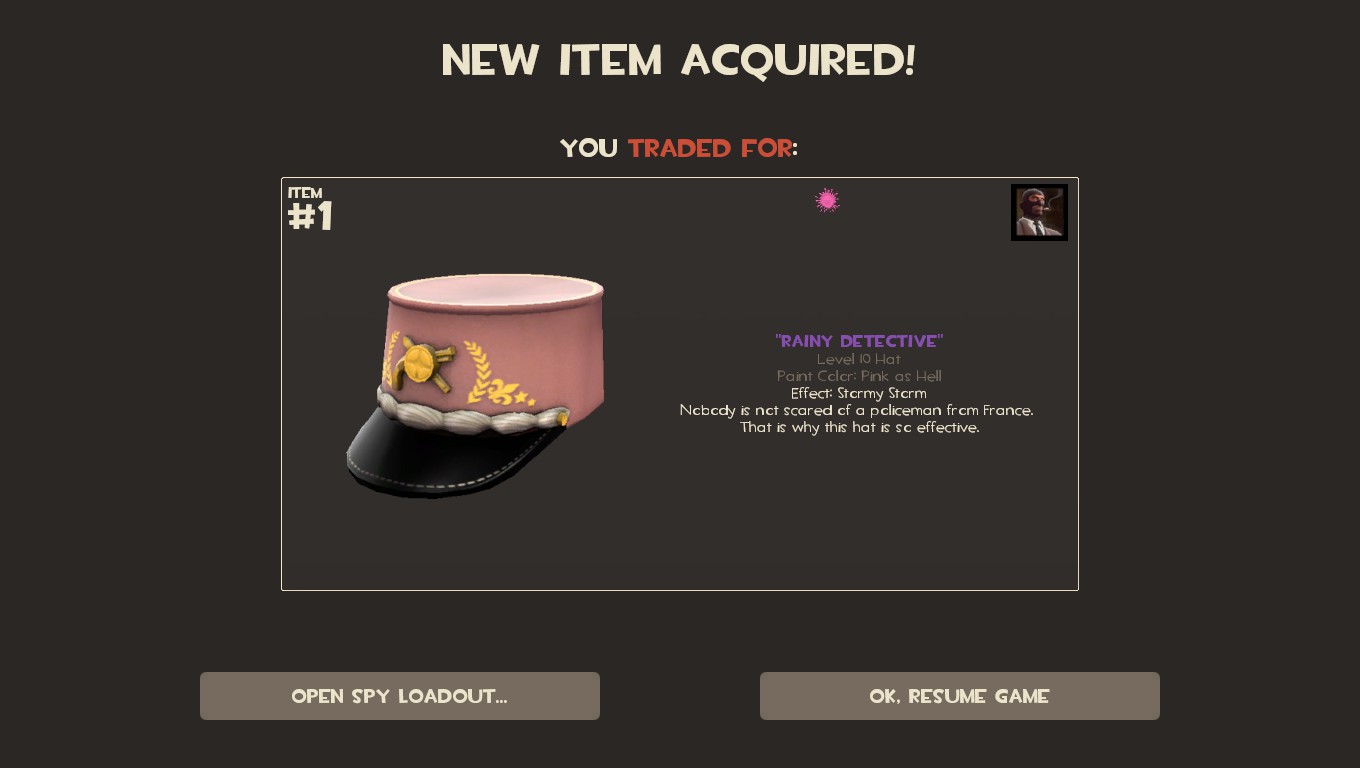Viewport: 1360px width, 768px height.
Task: Click "That is why this hat" description line
Action: pos(860,427)
